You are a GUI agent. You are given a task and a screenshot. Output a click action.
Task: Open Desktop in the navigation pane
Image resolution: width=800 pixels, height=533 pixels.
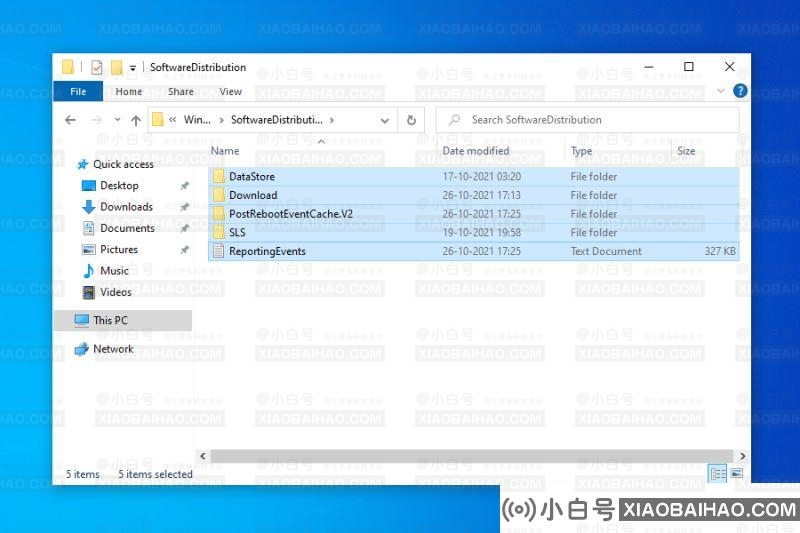coord(119,186)
